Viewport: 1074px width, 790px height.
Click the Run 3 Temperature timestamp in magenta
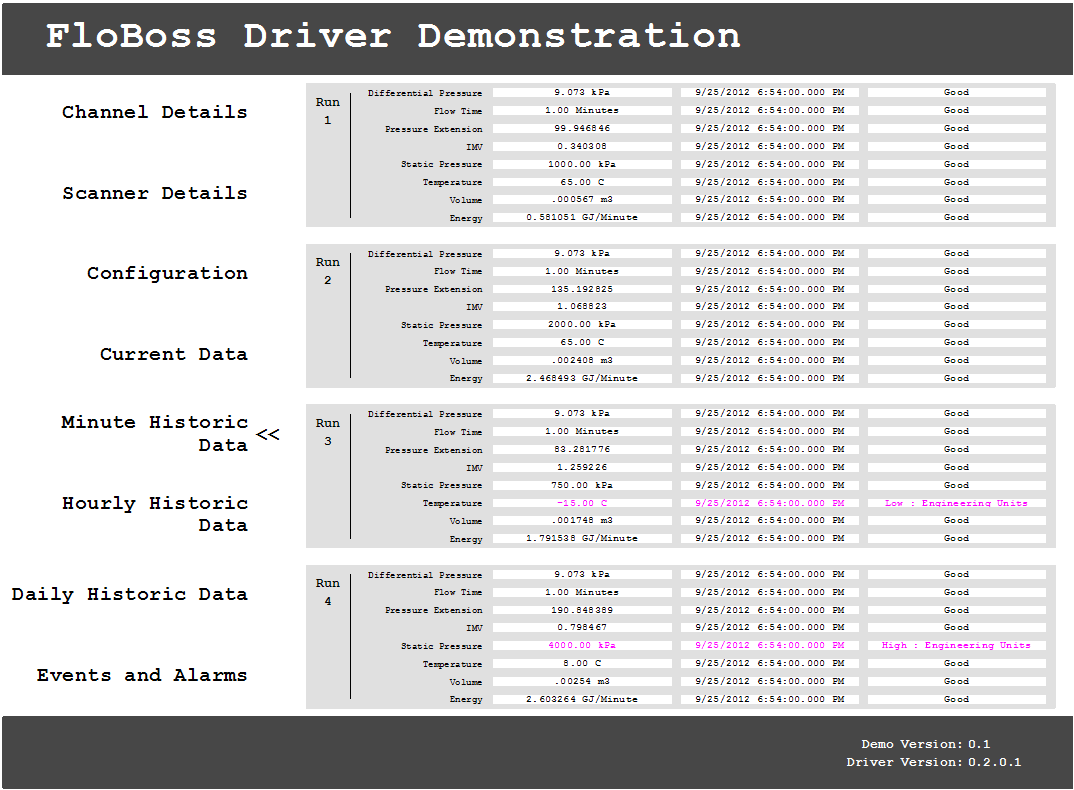(770, 503)
